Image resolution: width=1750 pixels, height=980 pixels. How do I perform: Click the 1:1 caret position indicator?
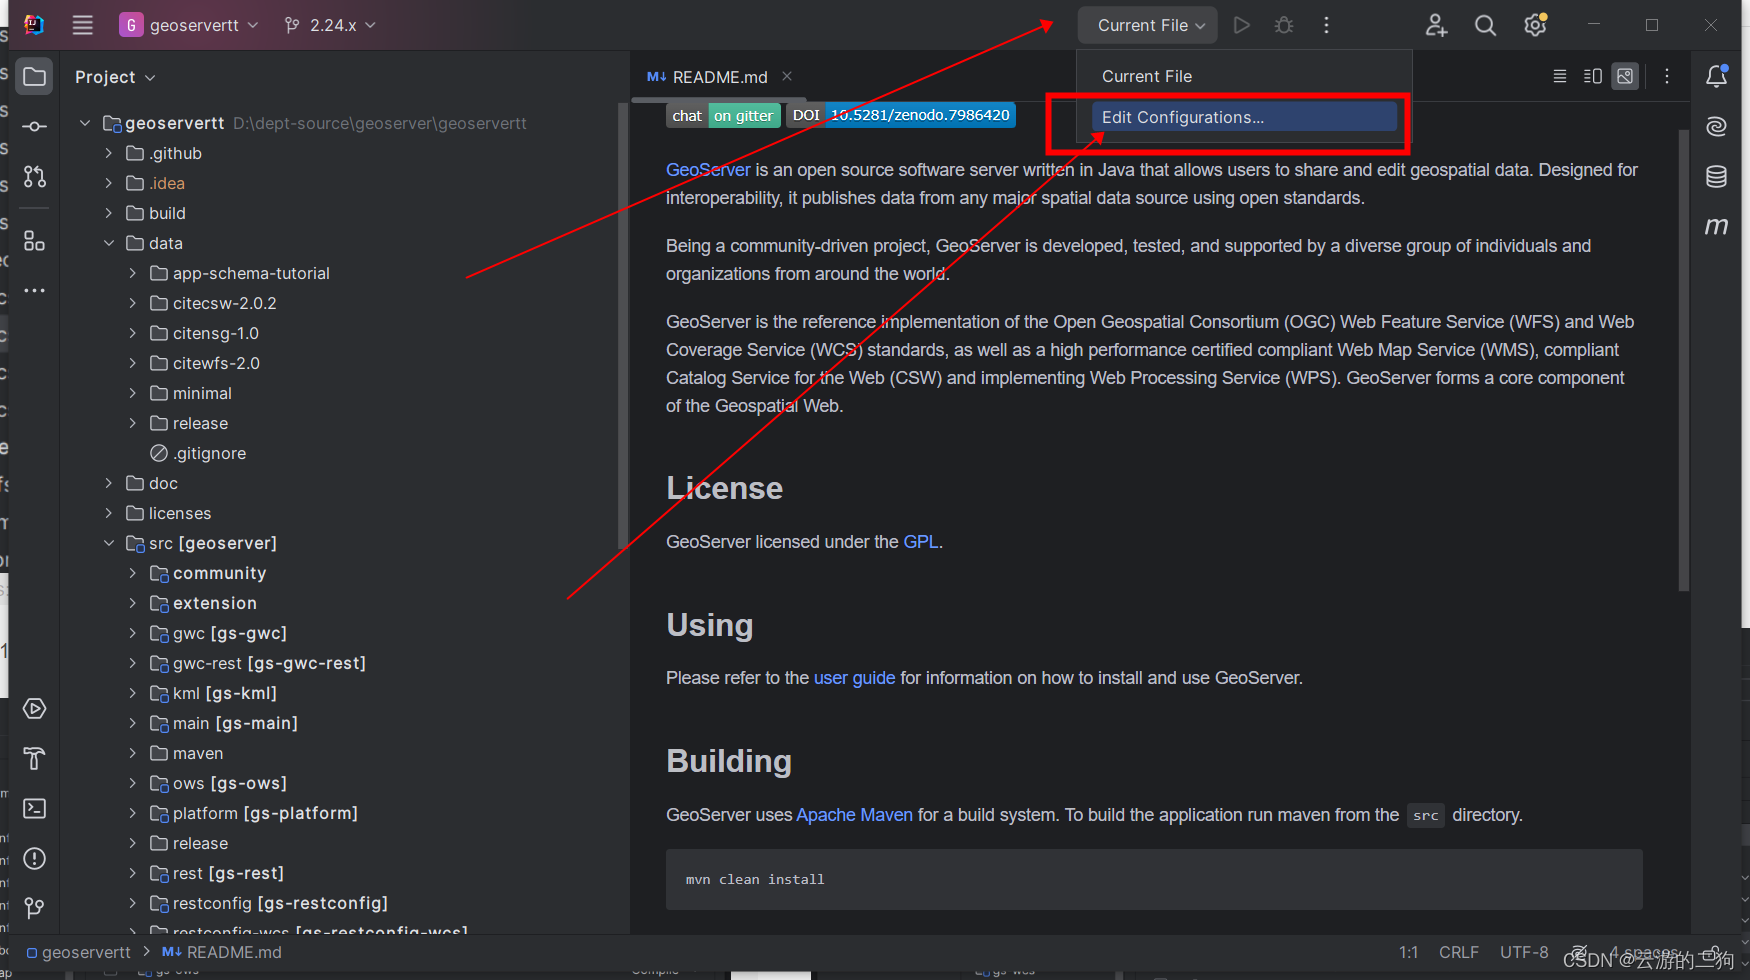(x=1409, y=952)
